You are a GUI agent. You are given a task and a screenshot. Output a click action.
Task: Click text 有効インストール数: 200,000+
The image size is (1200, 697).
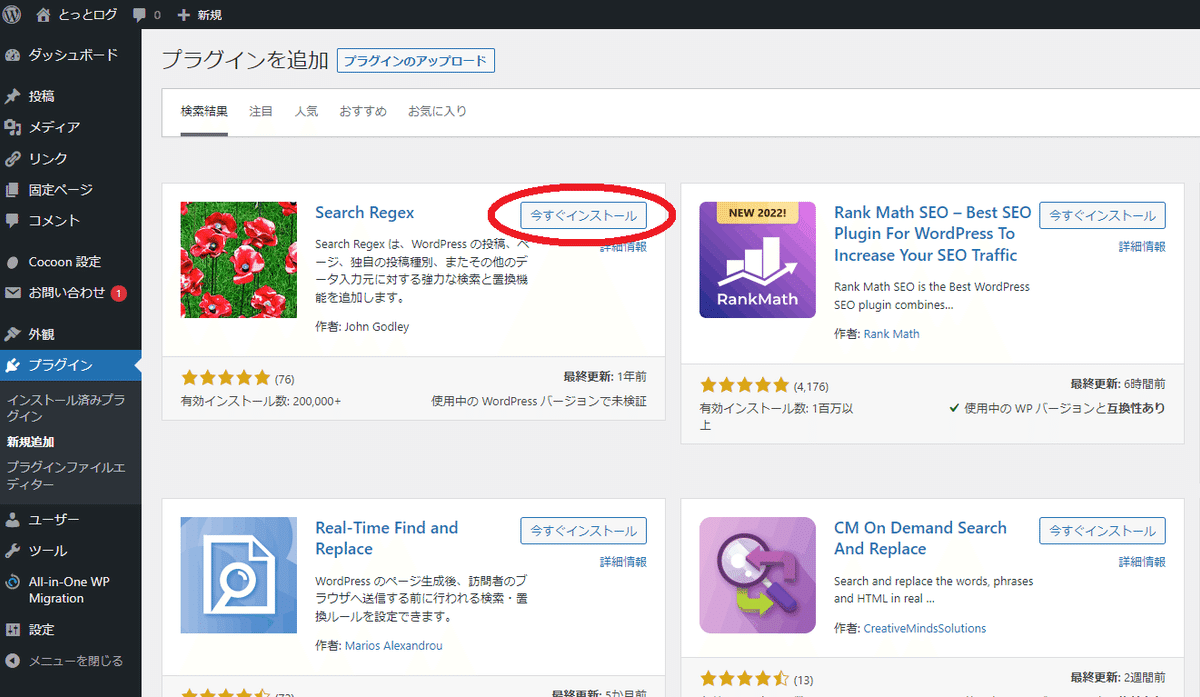click(261, 401)
